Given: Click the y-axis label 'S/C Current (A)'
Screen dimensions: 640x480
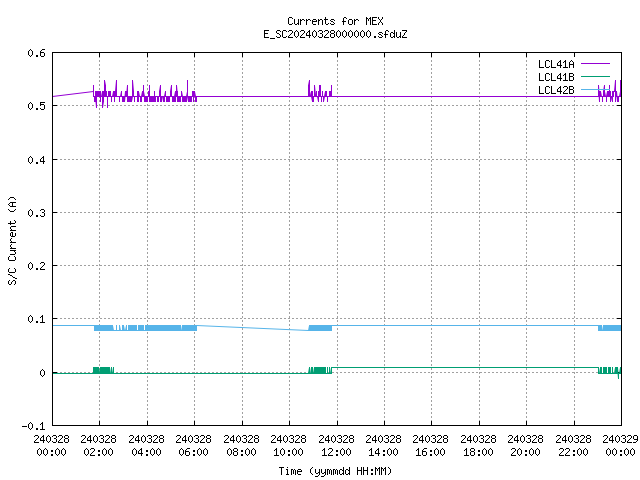Looking at the screenshot, I should tap(12, 241).
